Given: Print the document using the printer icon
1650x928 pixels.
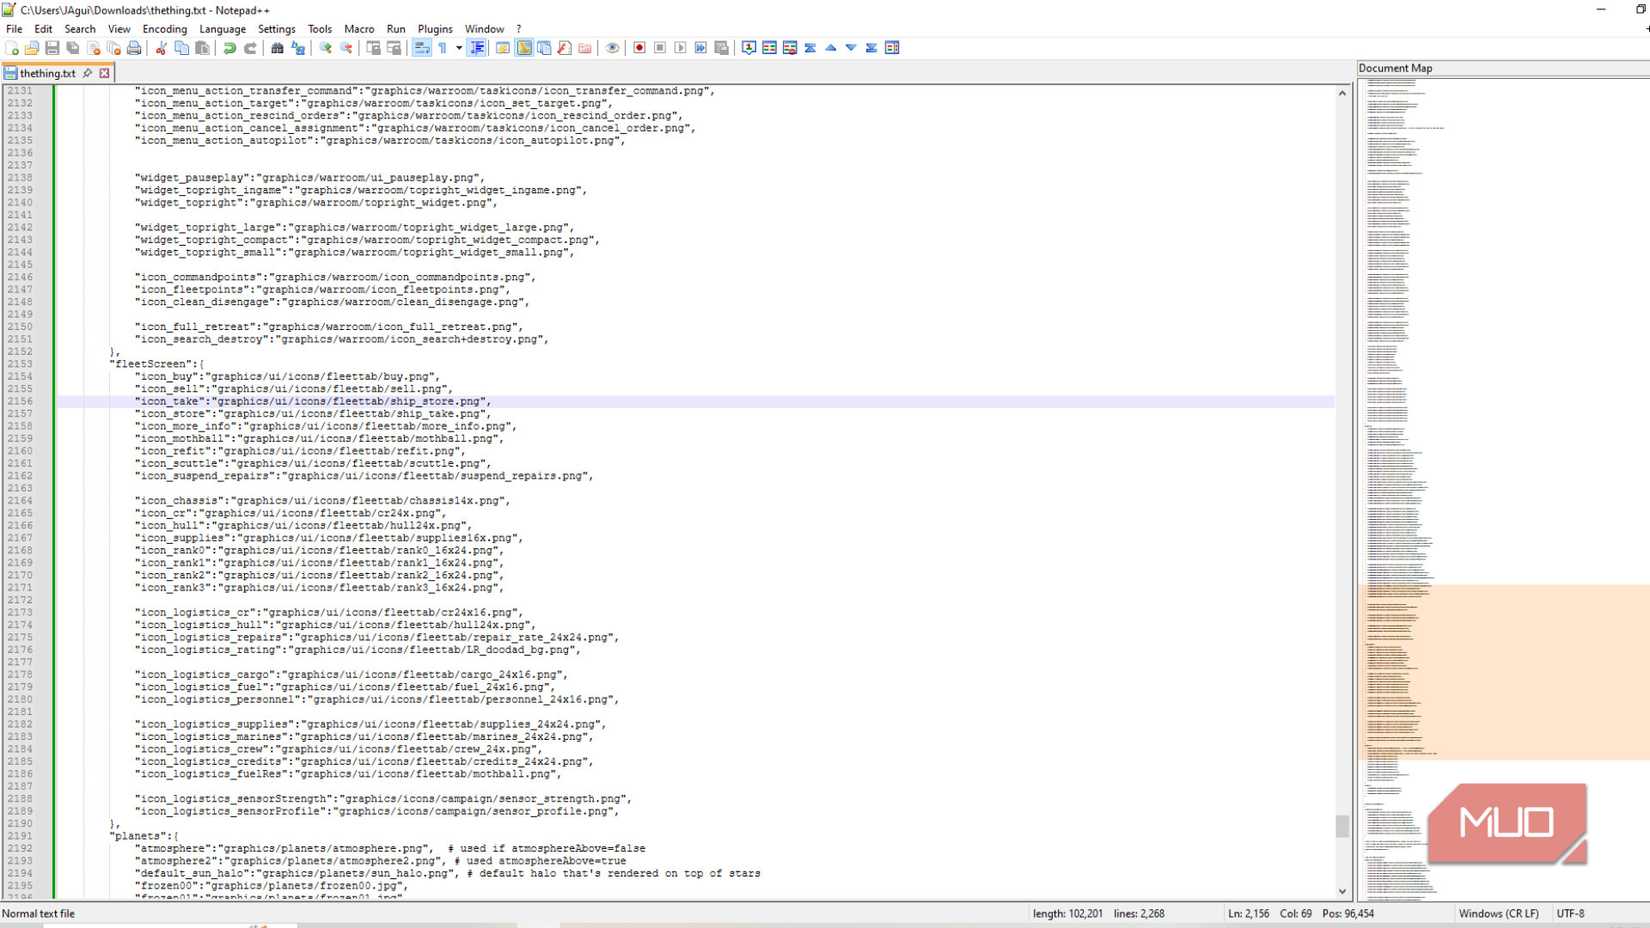Looking at the screenshot, I should (134, 48).
